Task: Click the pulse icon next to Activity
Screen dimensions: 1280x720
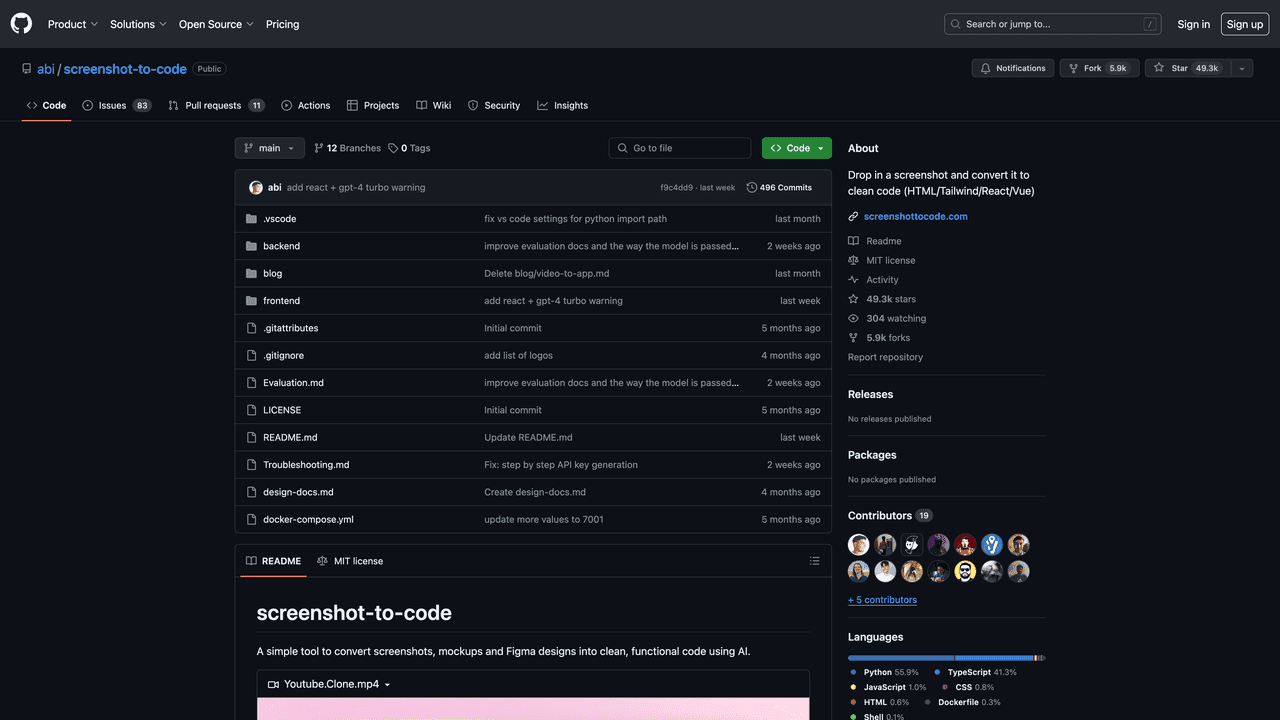Action: [x=853, y=280]
